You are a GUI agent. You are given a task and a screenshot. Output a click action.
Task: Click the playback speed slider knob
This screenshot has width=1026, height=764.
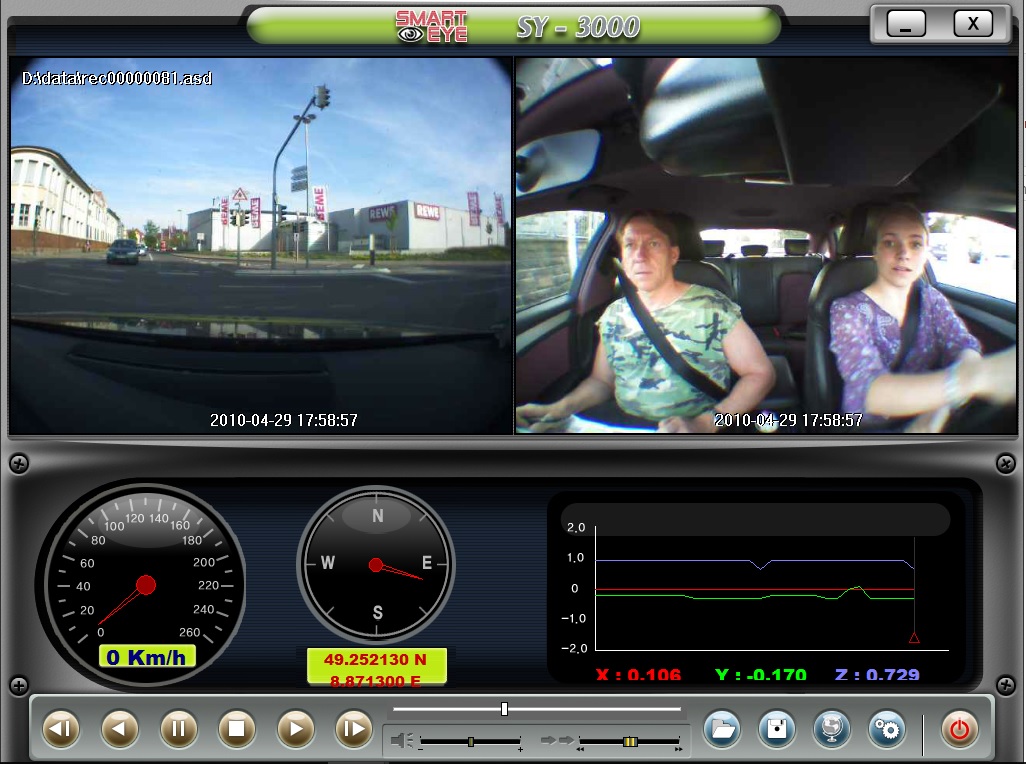(630, 742)
